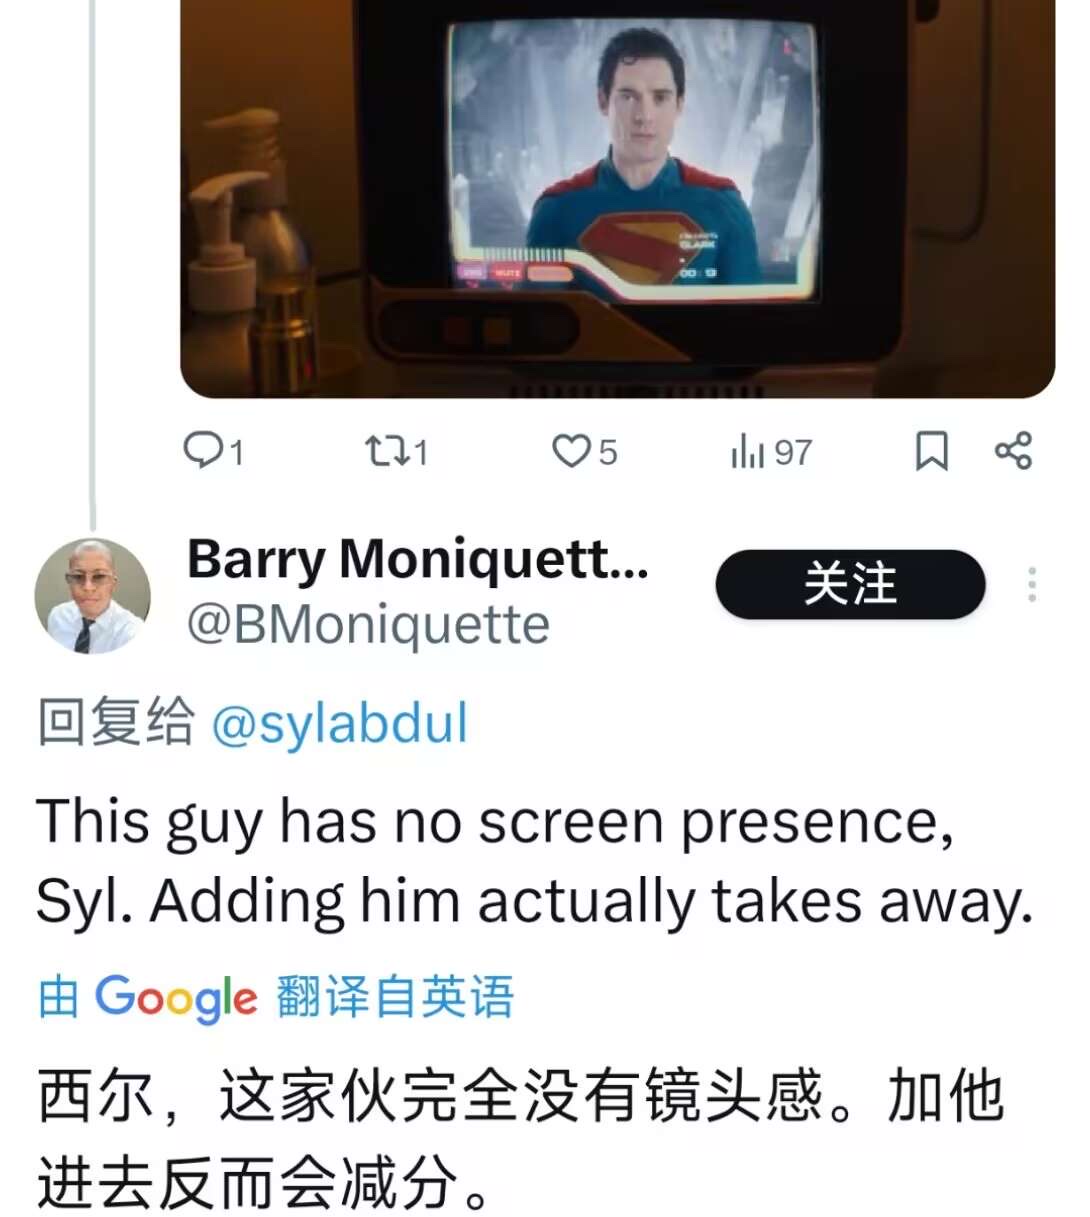The image size is (1090, 1217).
Task: Bookmark the post with the bookmark icon
Action: (x=931, y=451)
